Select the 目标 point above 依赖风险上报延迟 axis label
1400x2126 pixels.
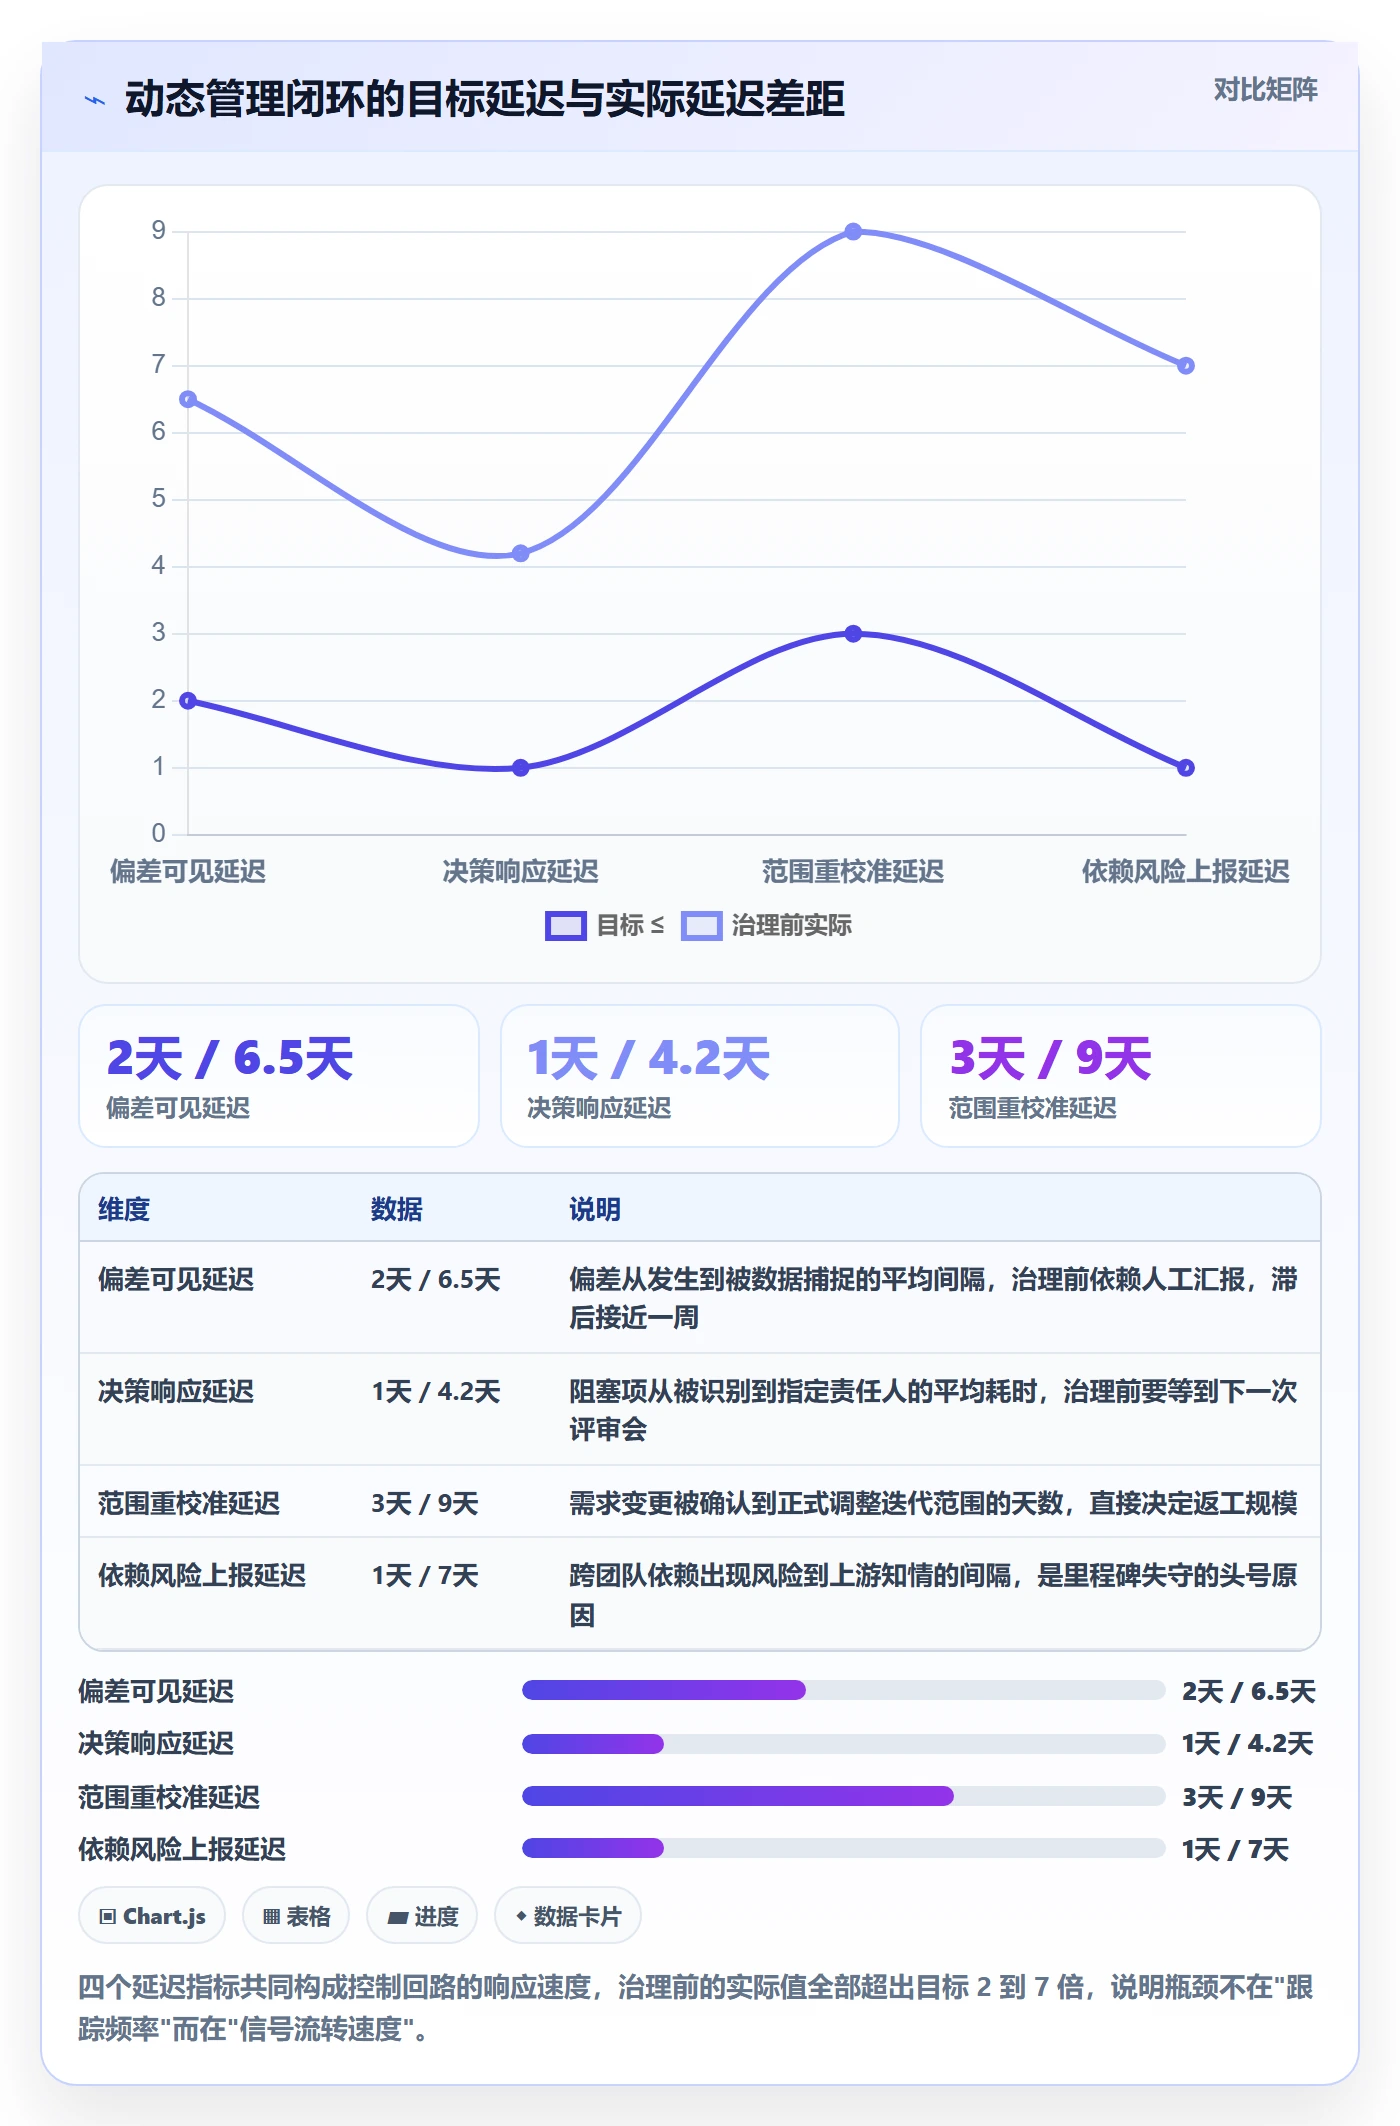1185,768
